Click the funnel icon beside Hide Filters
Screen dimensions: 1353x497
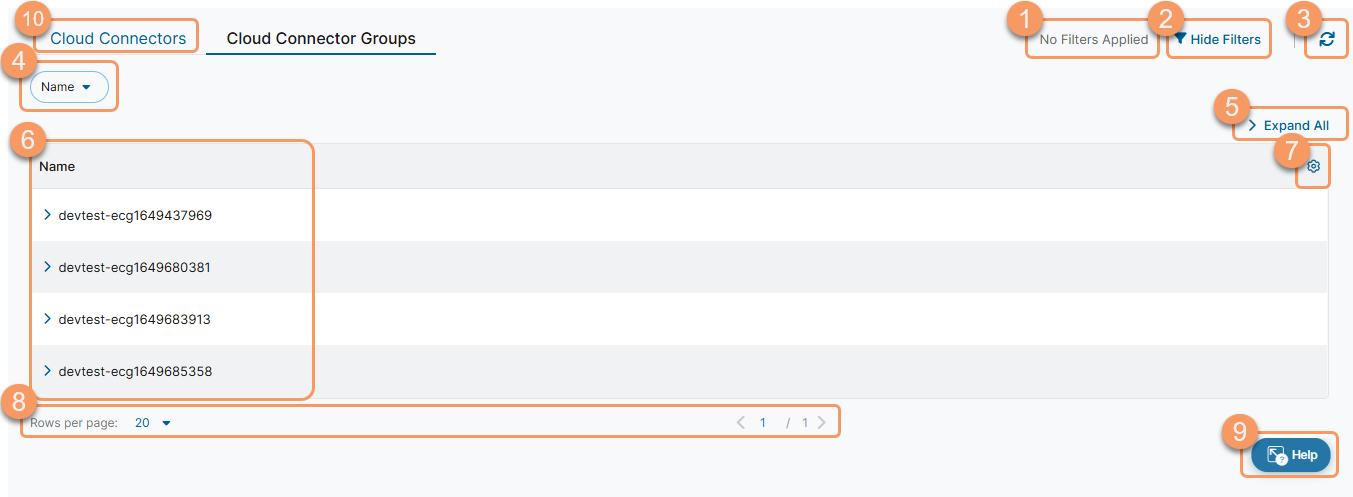pos(1181,39)
